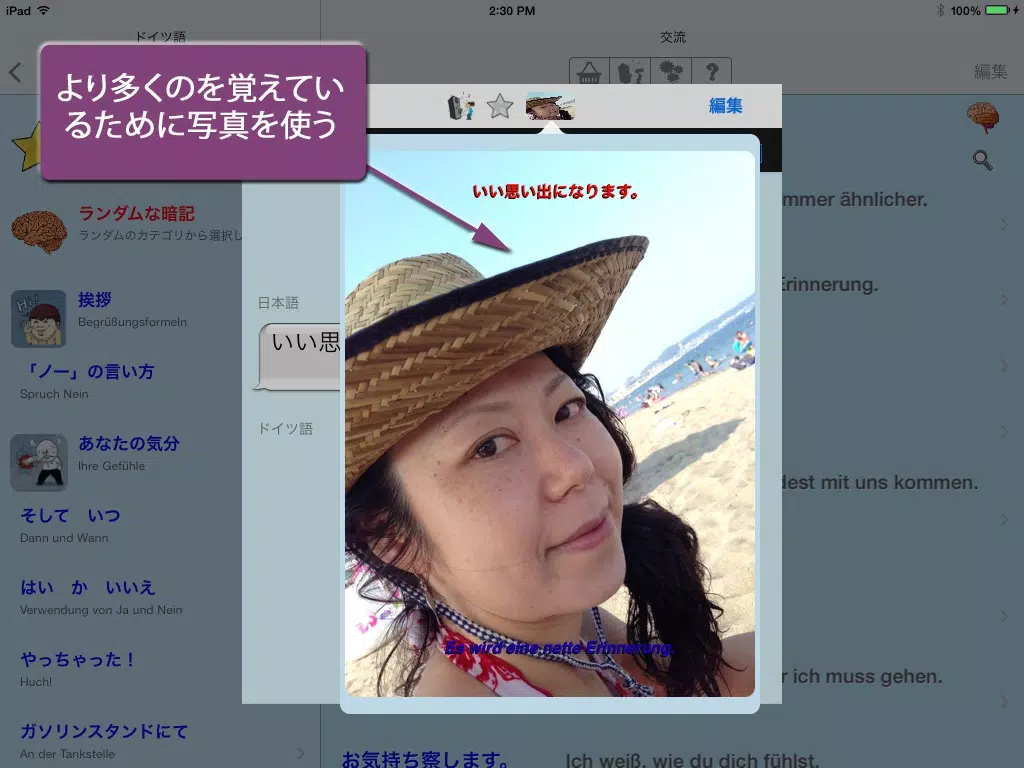
Task: Click the 日本語 label in the popup
Action: [278, 302]
